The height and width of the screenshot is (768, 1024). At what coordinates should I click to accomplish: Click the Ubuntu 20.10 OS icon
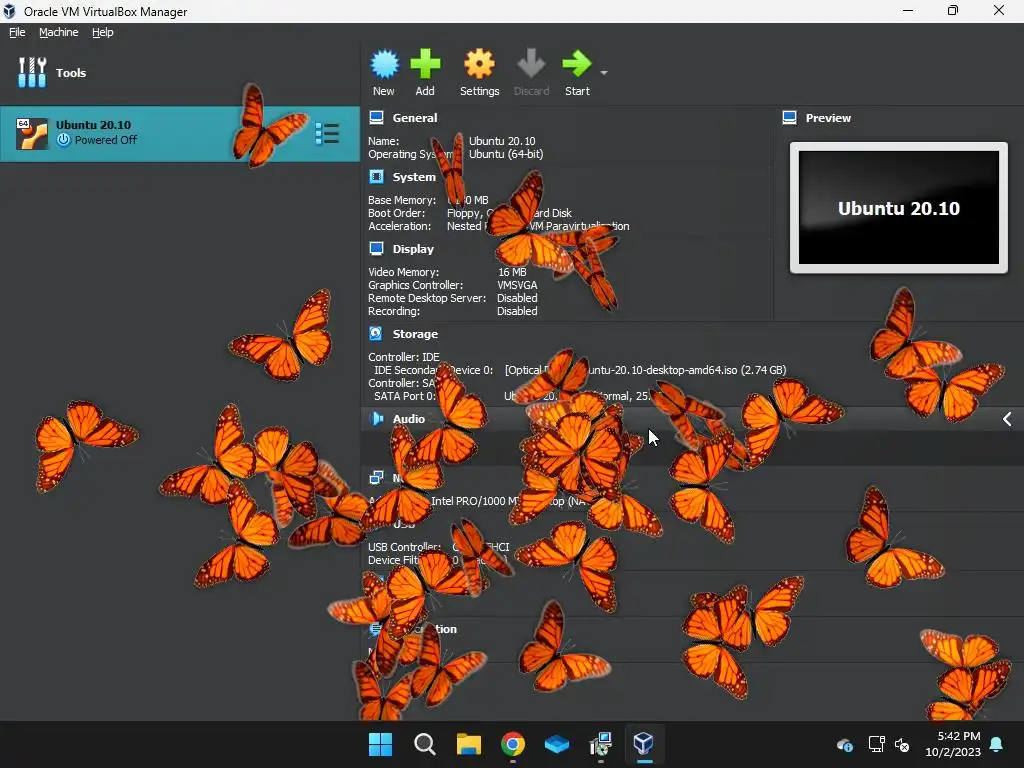[32, 133]
